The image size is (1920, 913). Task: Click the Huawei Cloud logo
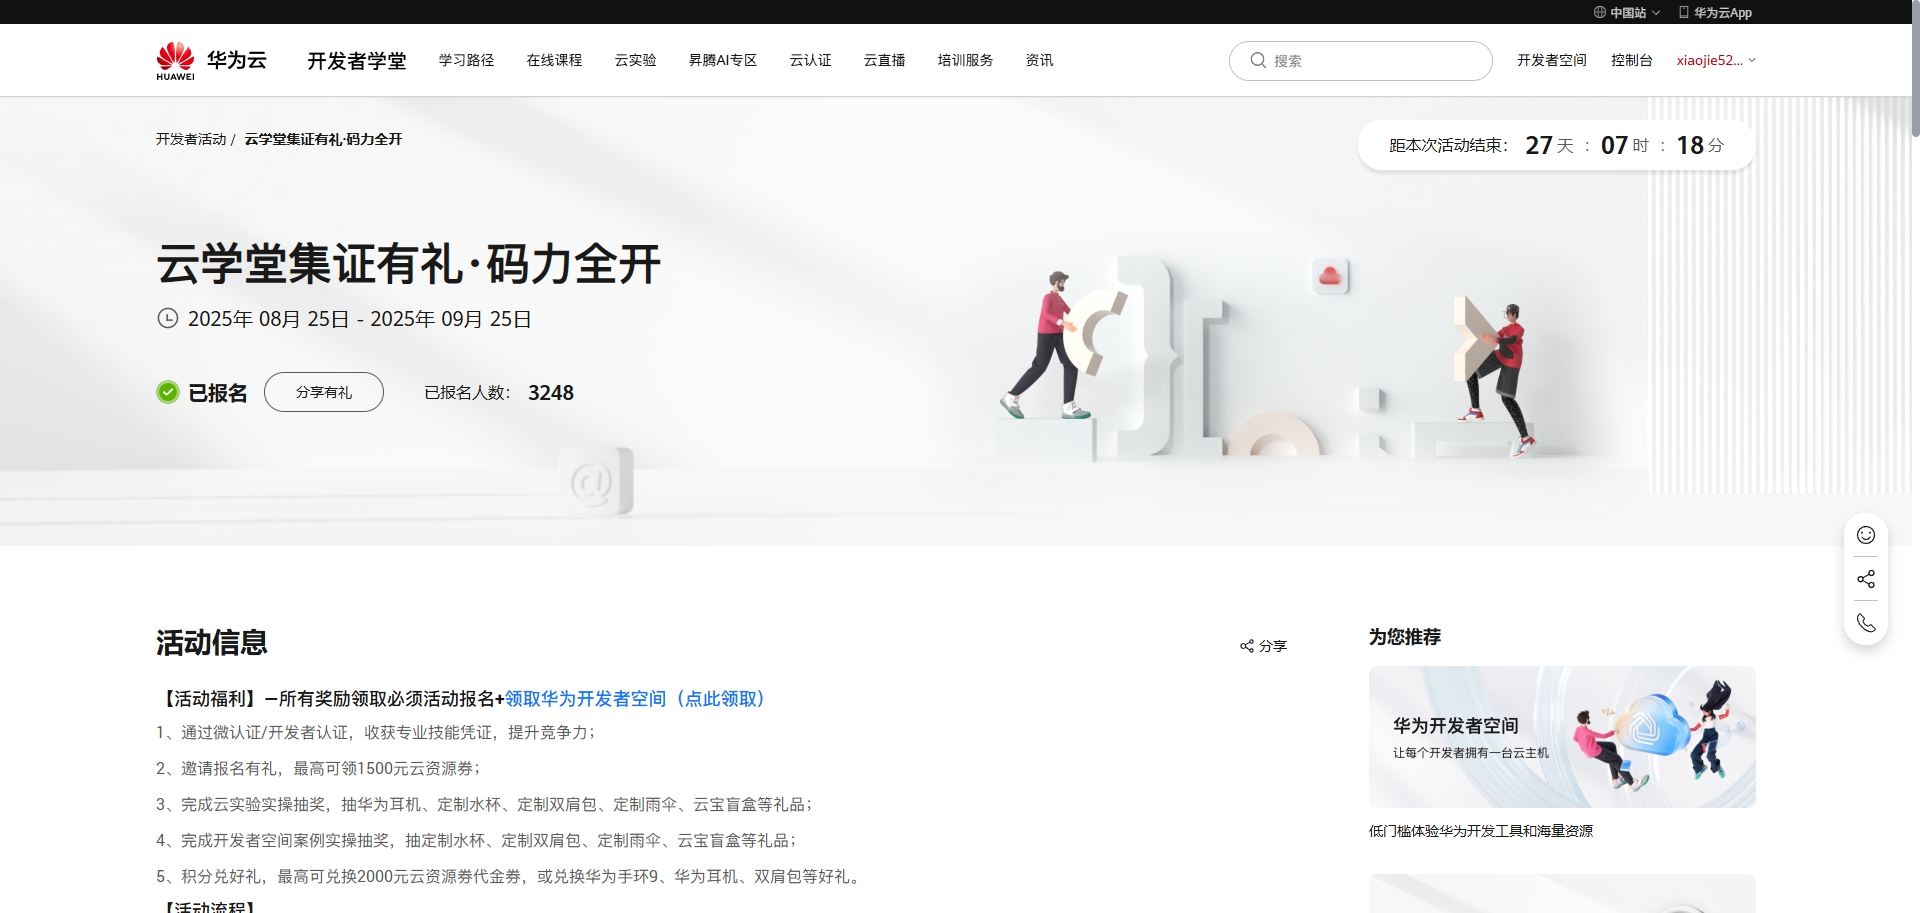[x=212, y=59]
